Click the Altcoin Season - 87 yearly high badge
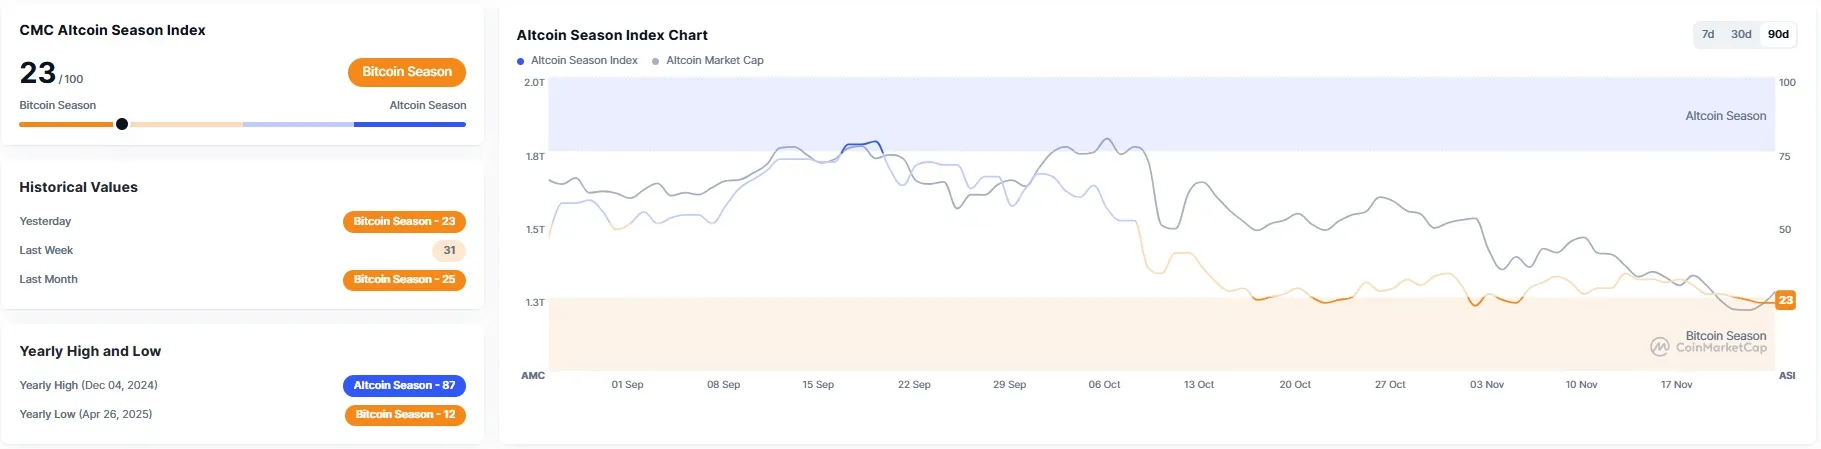The height and width of the screenshot is (449, 1821). (x=404, y=386)
